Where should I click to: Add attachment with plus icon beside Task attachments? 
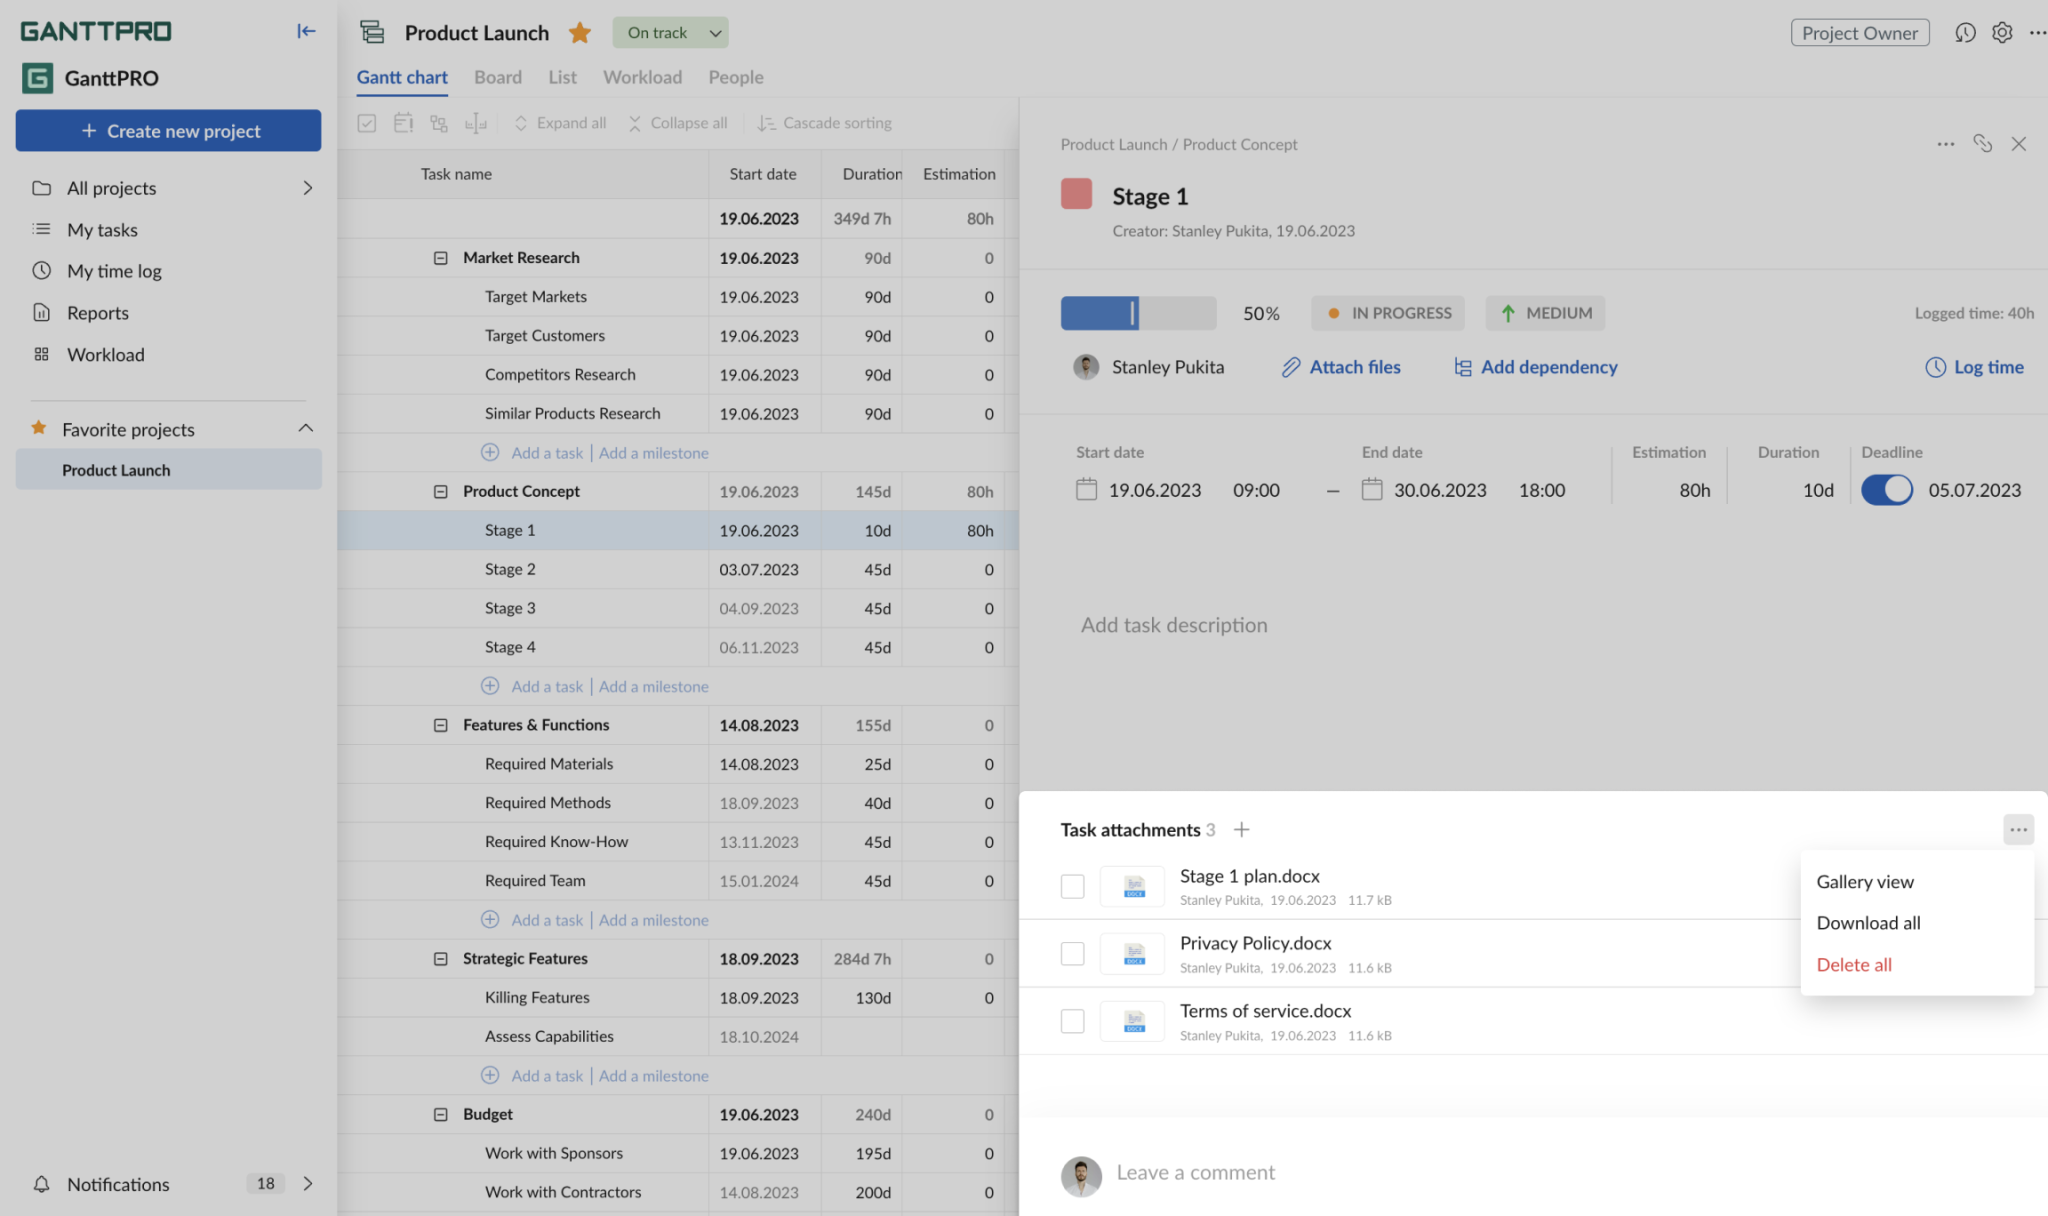tap(1241, 830)
